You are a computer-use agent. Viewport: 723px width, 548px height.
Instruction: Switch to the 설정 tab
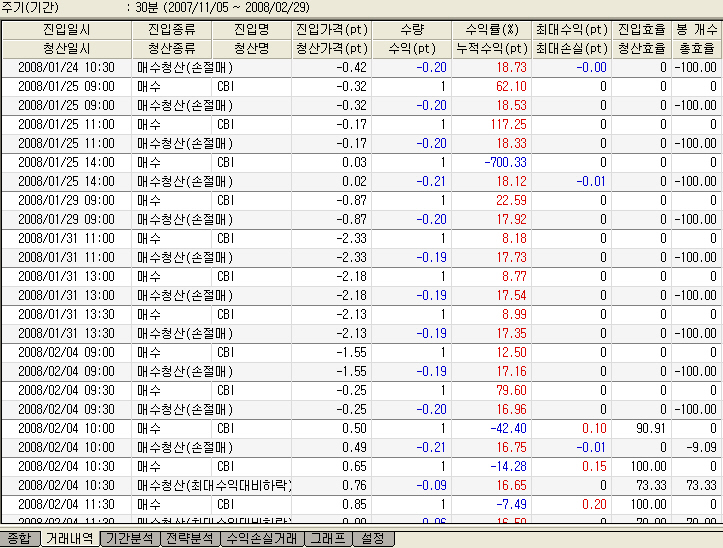[x=374, y=539]
